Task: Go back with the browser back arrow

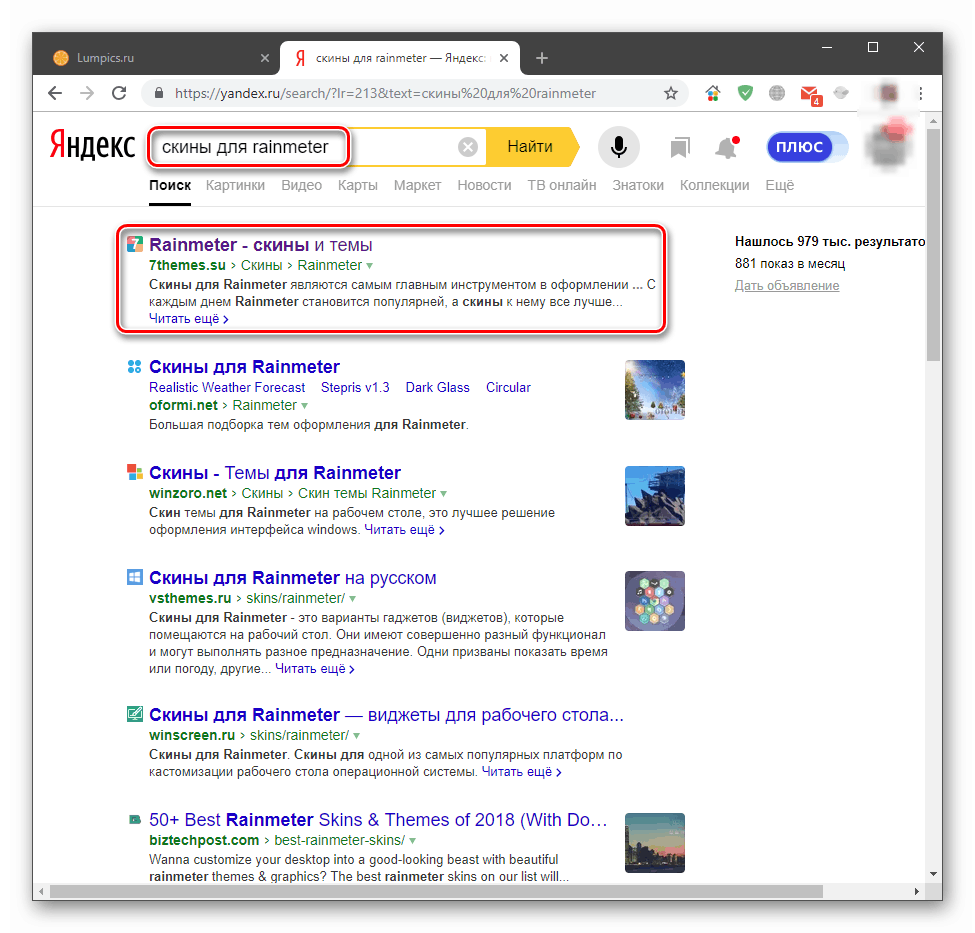Action: click(55, 93)
